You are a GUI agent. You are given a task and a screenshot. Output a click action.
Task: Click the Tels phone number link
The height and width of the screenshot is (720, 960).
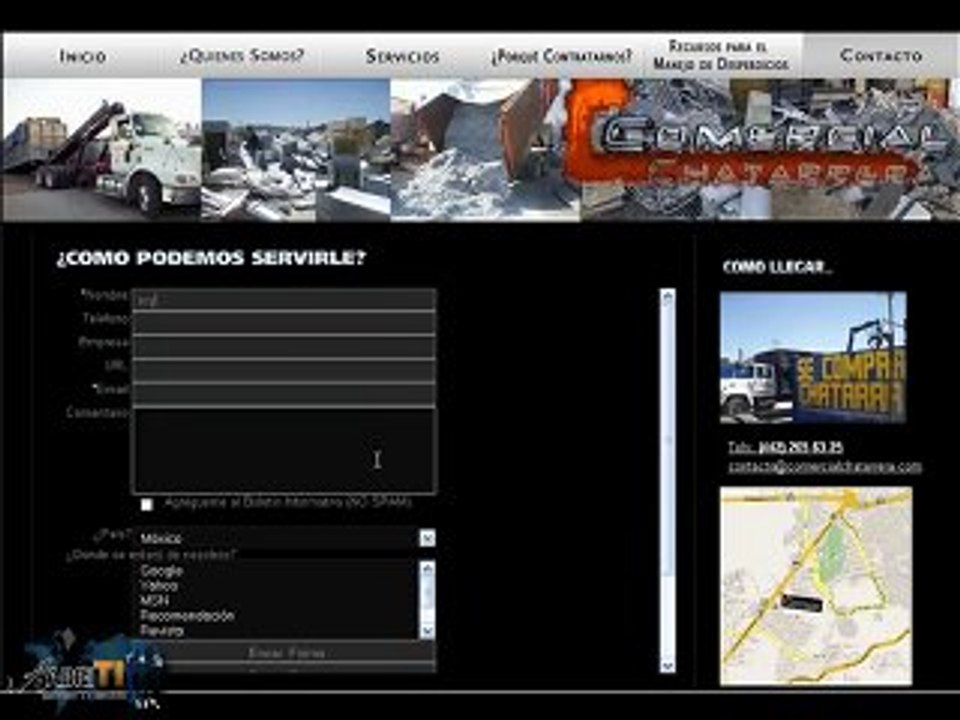click(786, 448)
